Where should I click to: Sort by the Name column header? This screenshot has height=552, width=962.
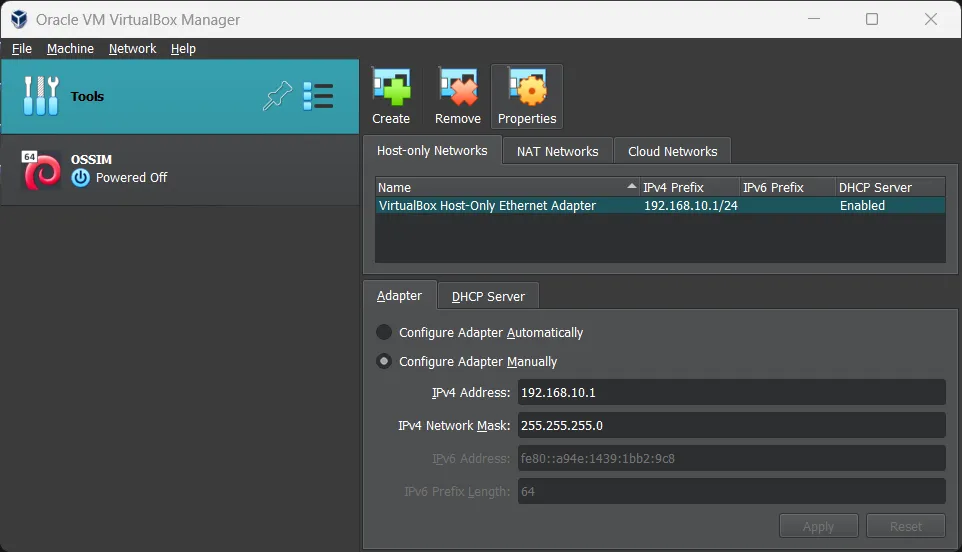click(507, 187)
